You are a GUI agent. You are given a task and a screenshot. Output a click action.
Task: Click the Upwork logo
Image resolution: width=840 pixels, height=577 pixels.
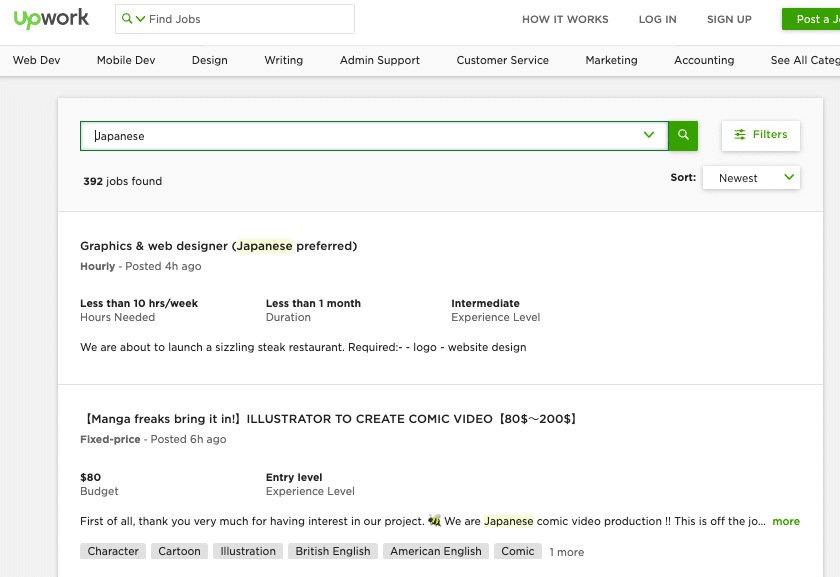pos(51,19)
